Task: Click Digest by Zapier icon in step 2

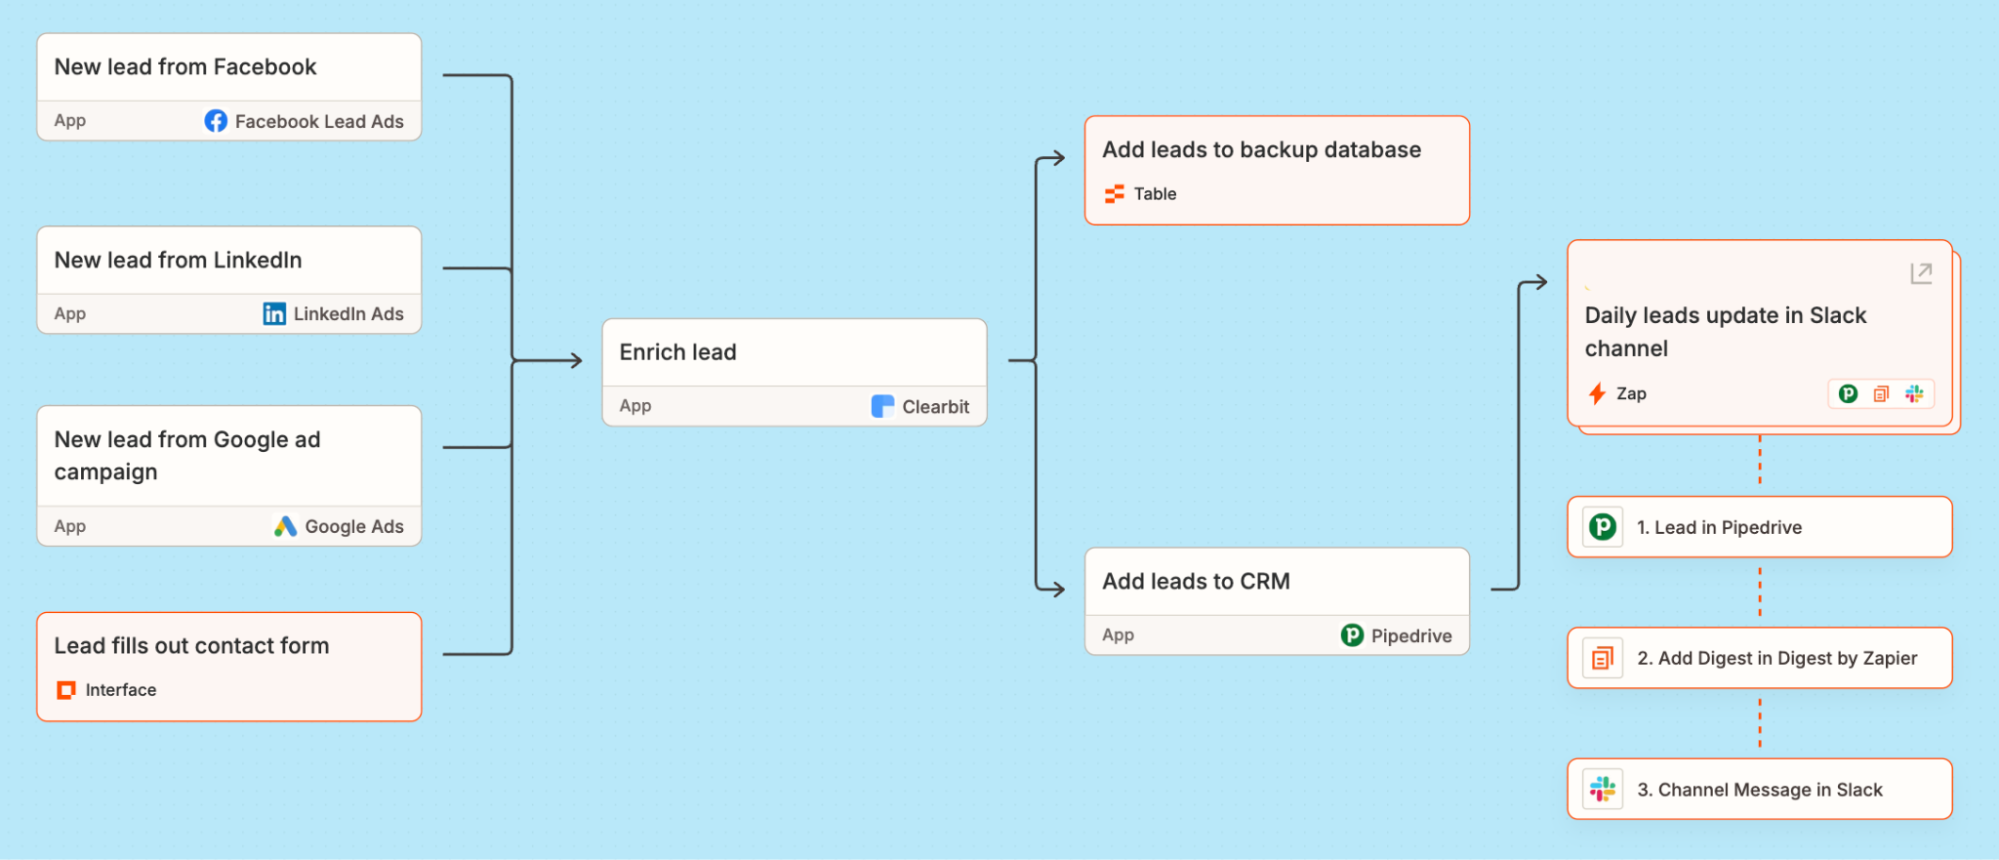Action: 1603,658
